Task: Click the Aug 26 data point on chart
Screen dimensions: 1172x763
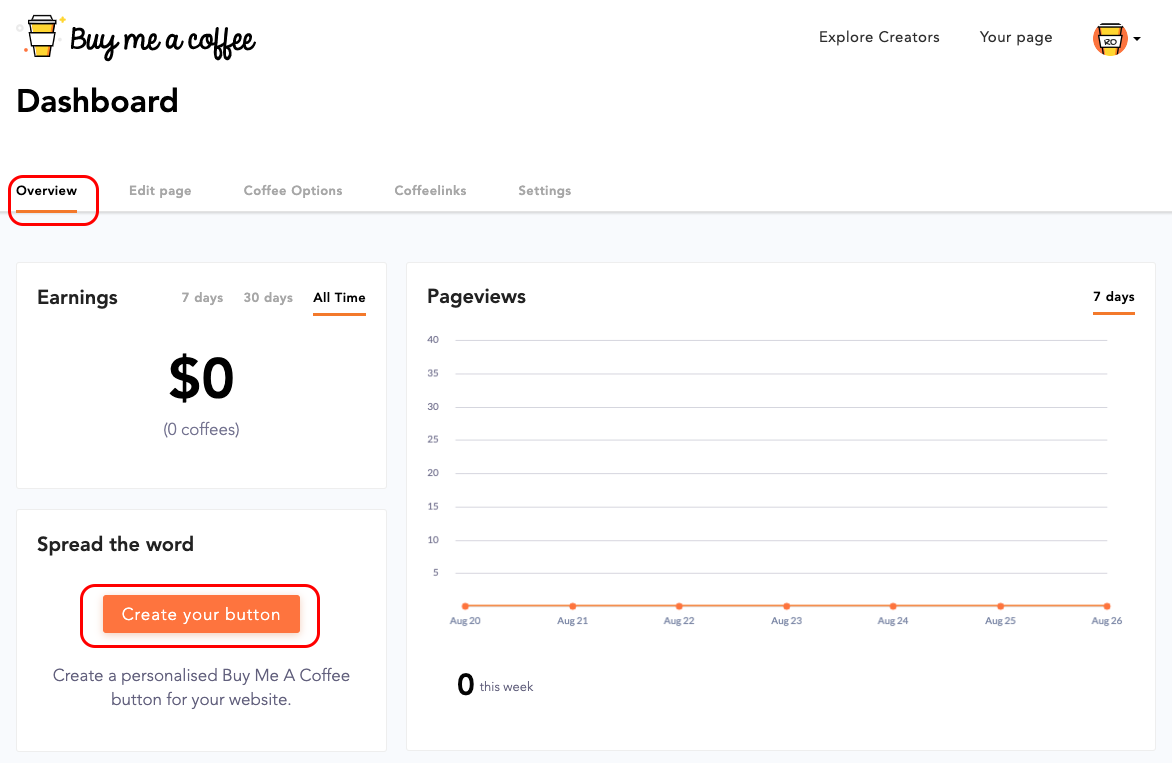Action: [x=1107, y=606]
